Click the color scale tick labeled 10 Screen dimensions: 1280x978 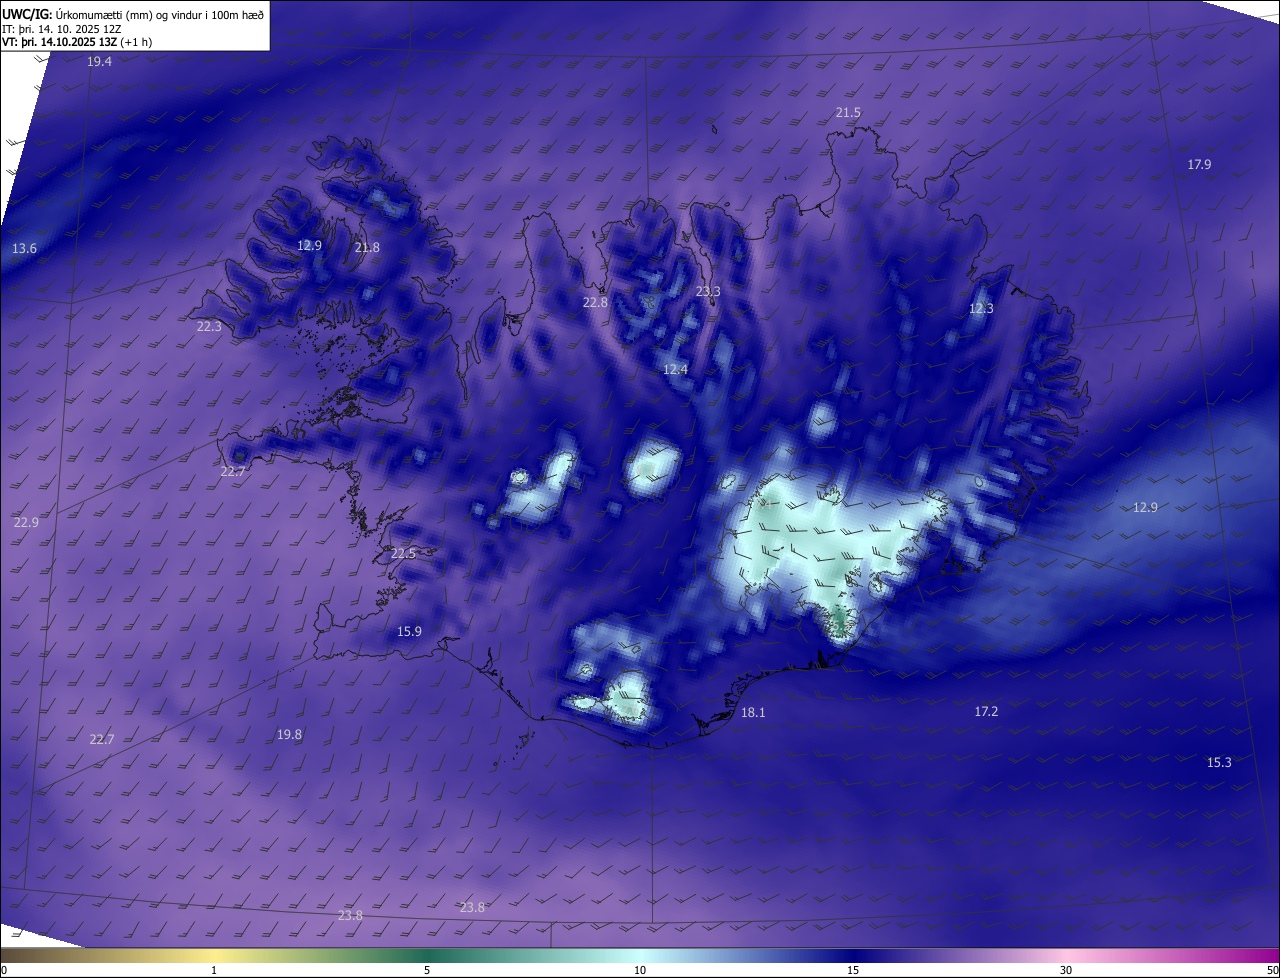640,970
